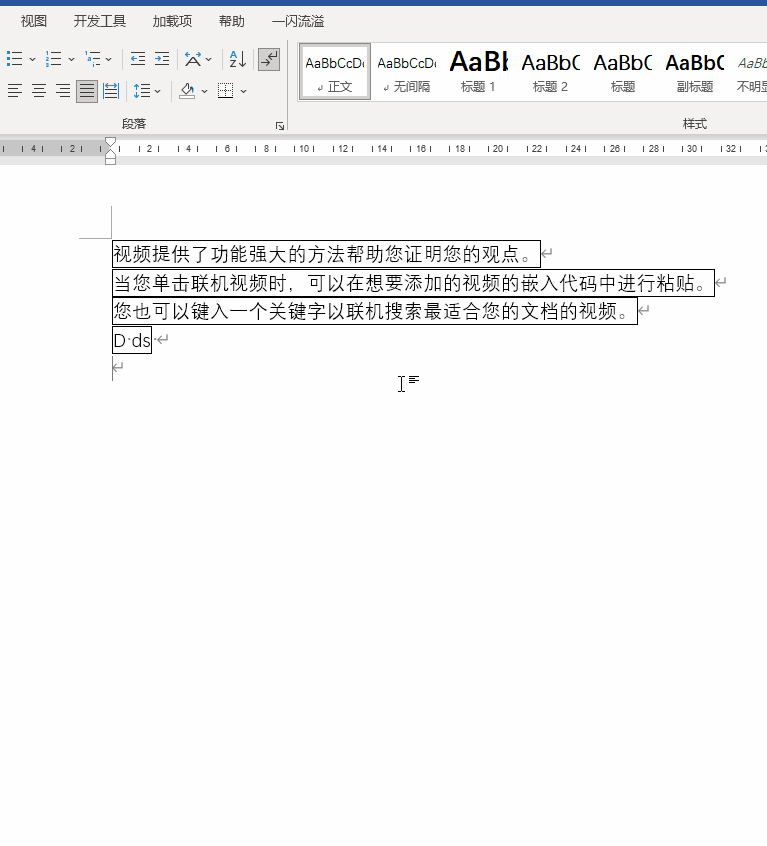Open bullet library dropdown arrow
The image size is (767, 846).
tap(32, 59)
